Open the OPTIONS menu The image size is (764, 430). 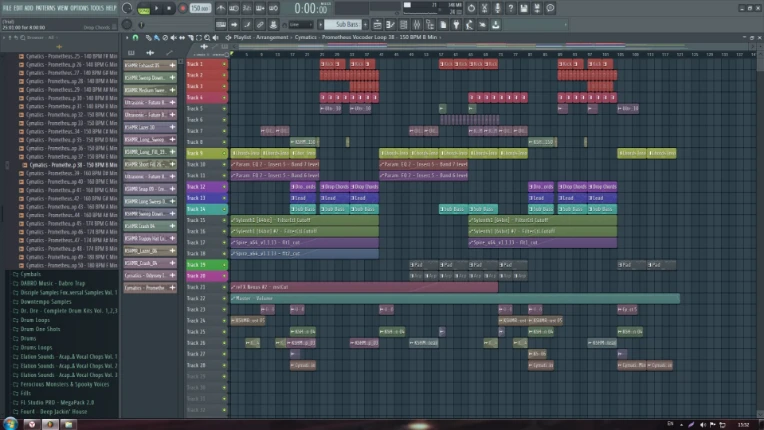tap(80, 8)
